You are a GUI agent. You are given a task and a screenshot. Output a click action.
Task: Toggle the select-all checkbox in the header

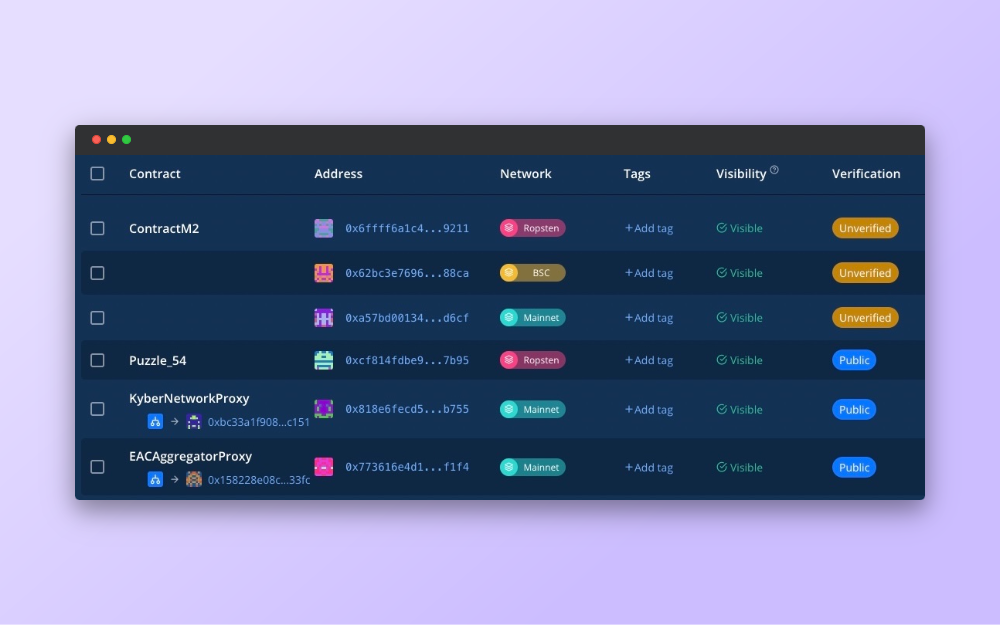(98, 173)
